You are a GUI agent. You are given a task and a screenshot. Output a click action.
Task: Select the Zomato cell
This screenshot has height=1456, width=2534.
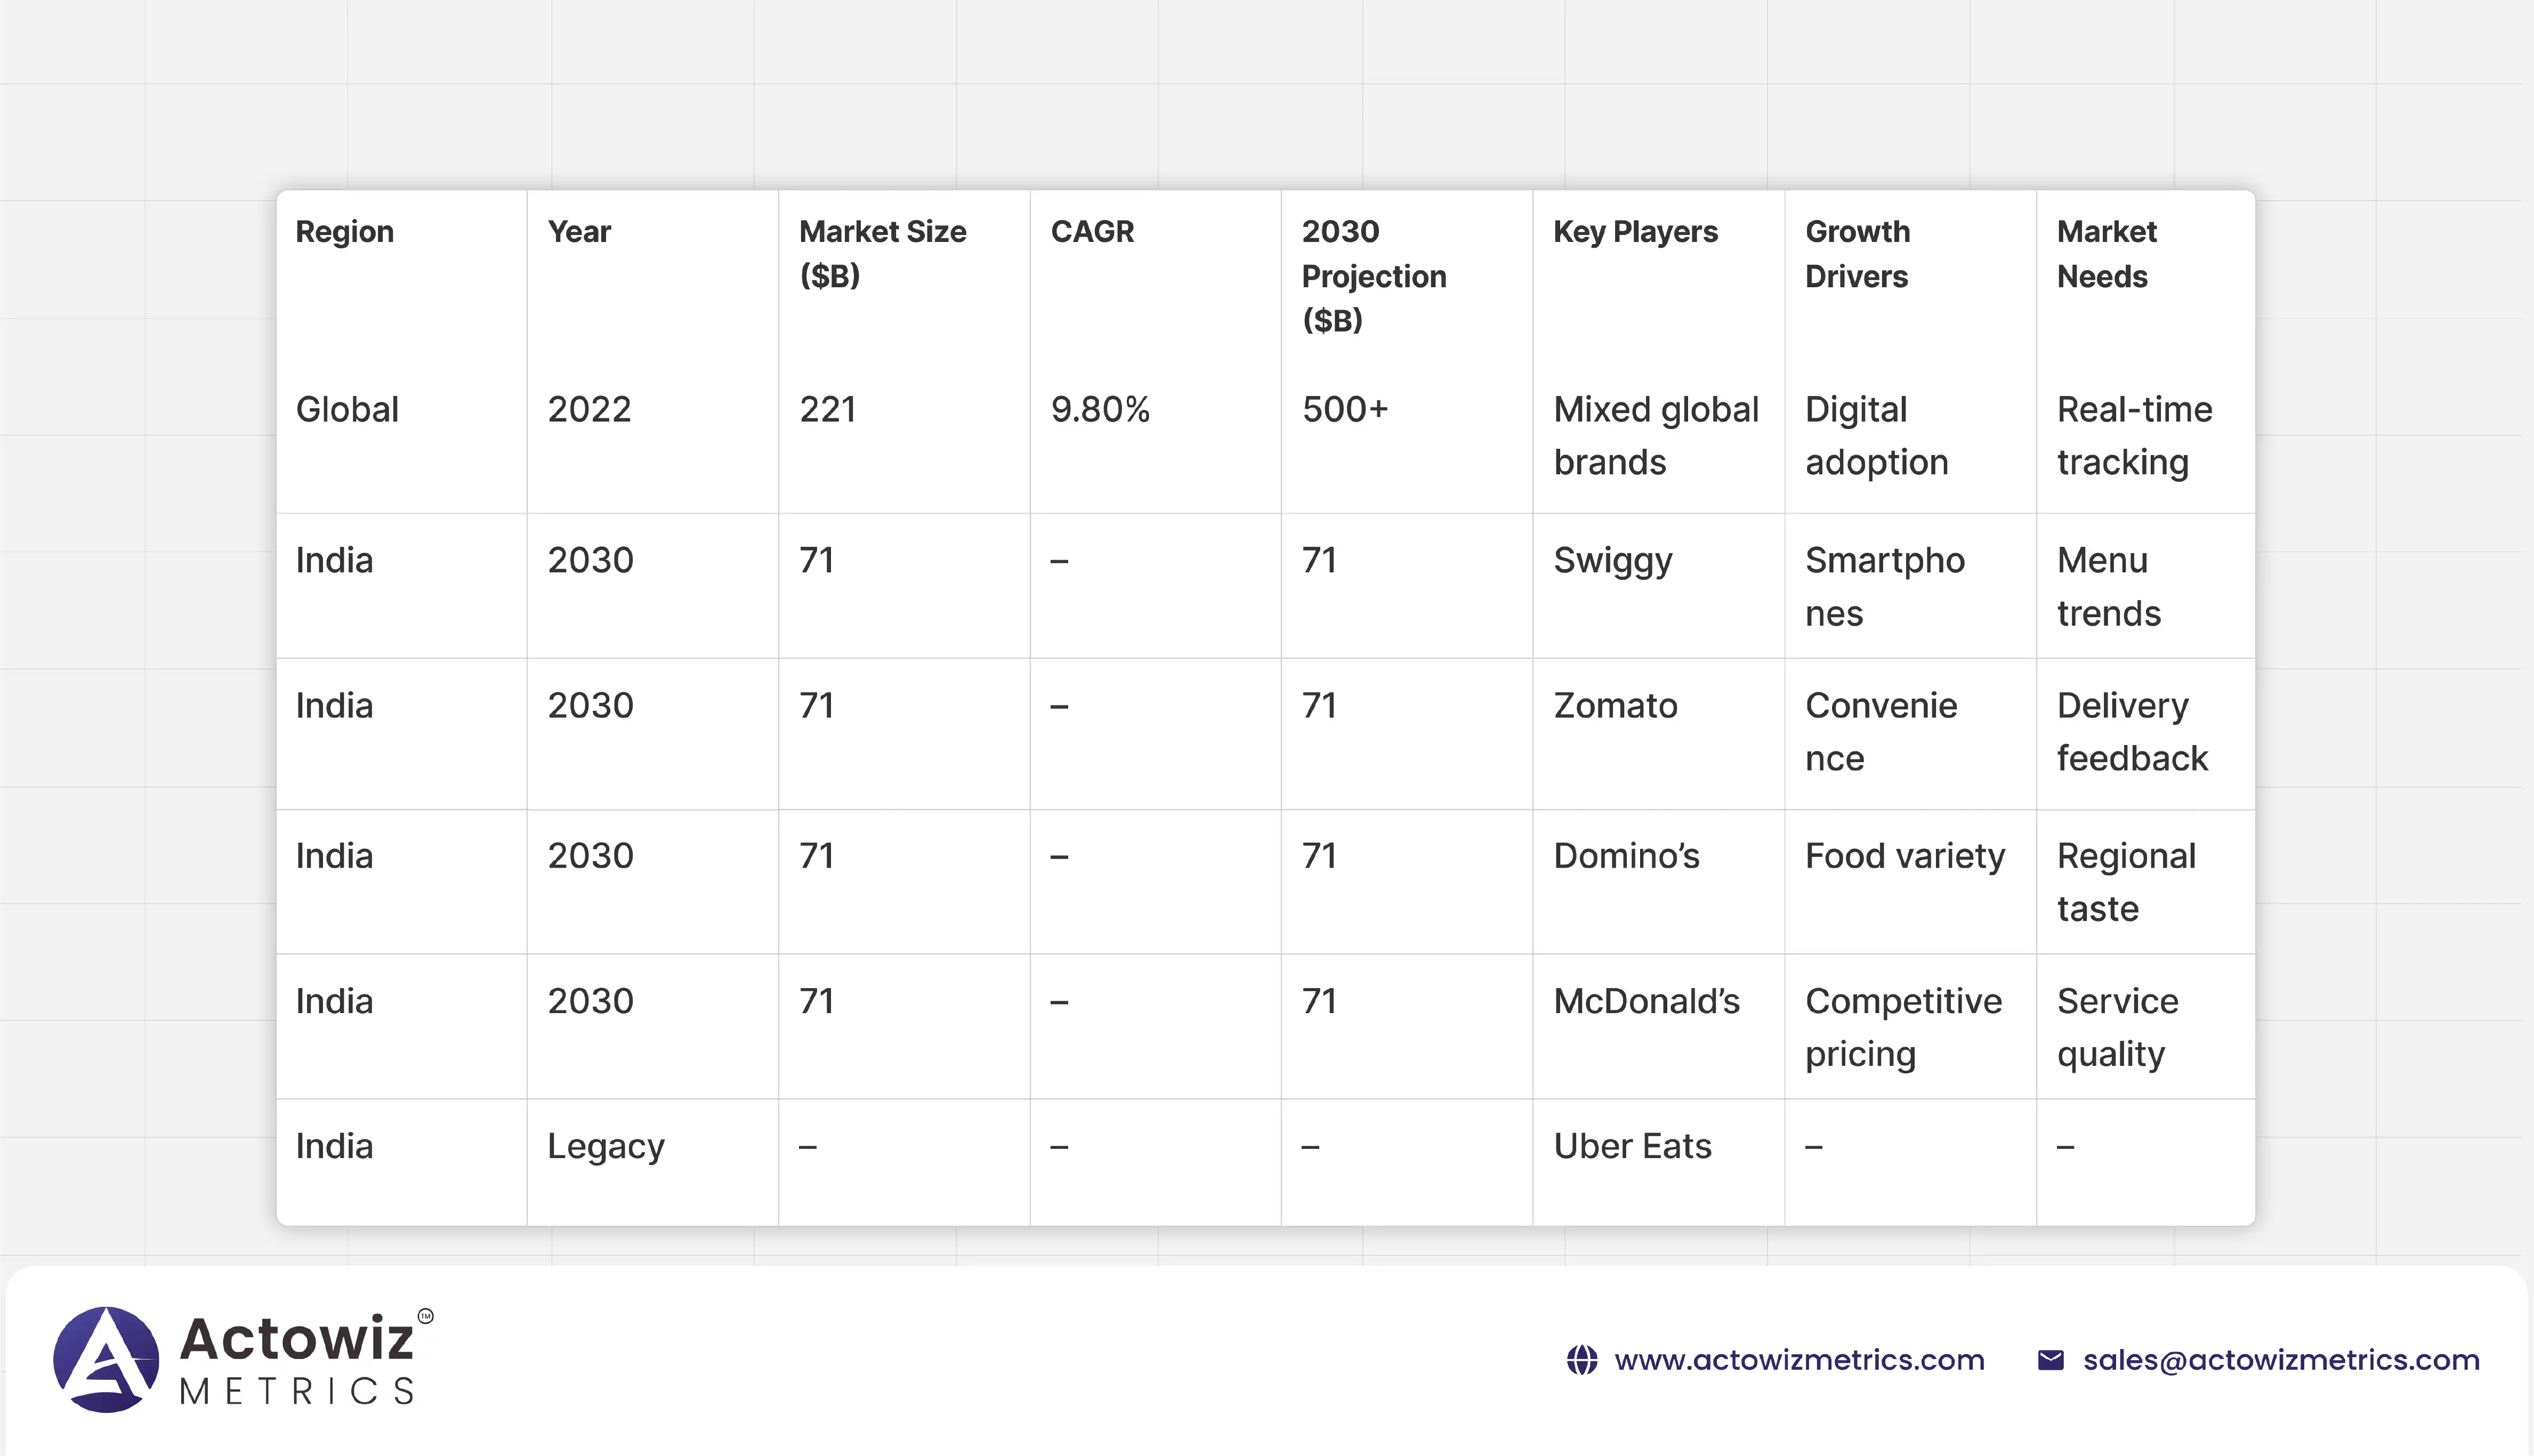coord(1615,706)
